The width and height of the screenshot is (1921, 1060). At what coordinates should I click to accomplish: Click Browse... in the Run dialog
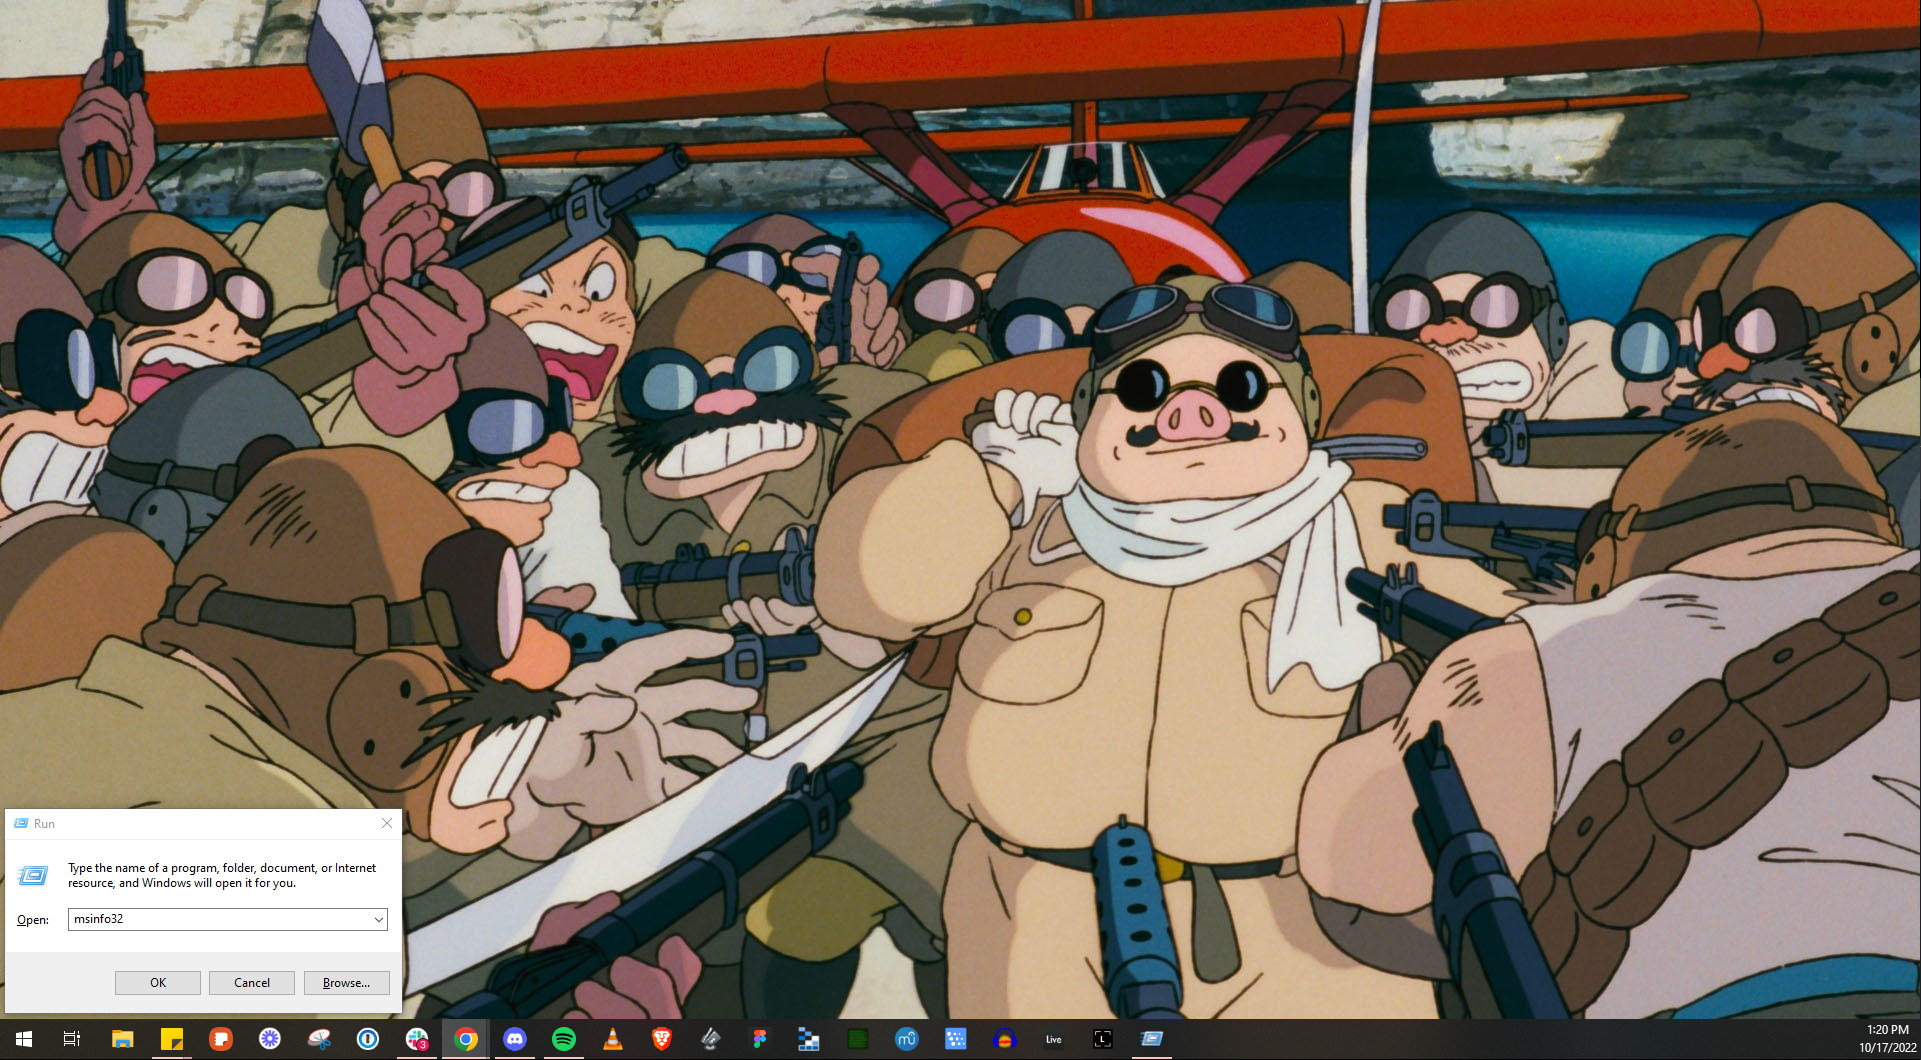(x=346, y=983)
